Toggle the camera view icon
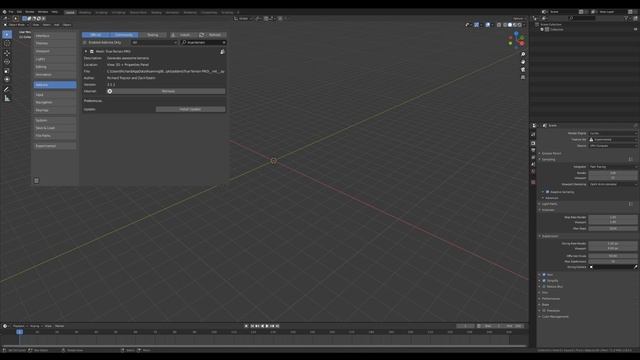 [x=523, y=70]
